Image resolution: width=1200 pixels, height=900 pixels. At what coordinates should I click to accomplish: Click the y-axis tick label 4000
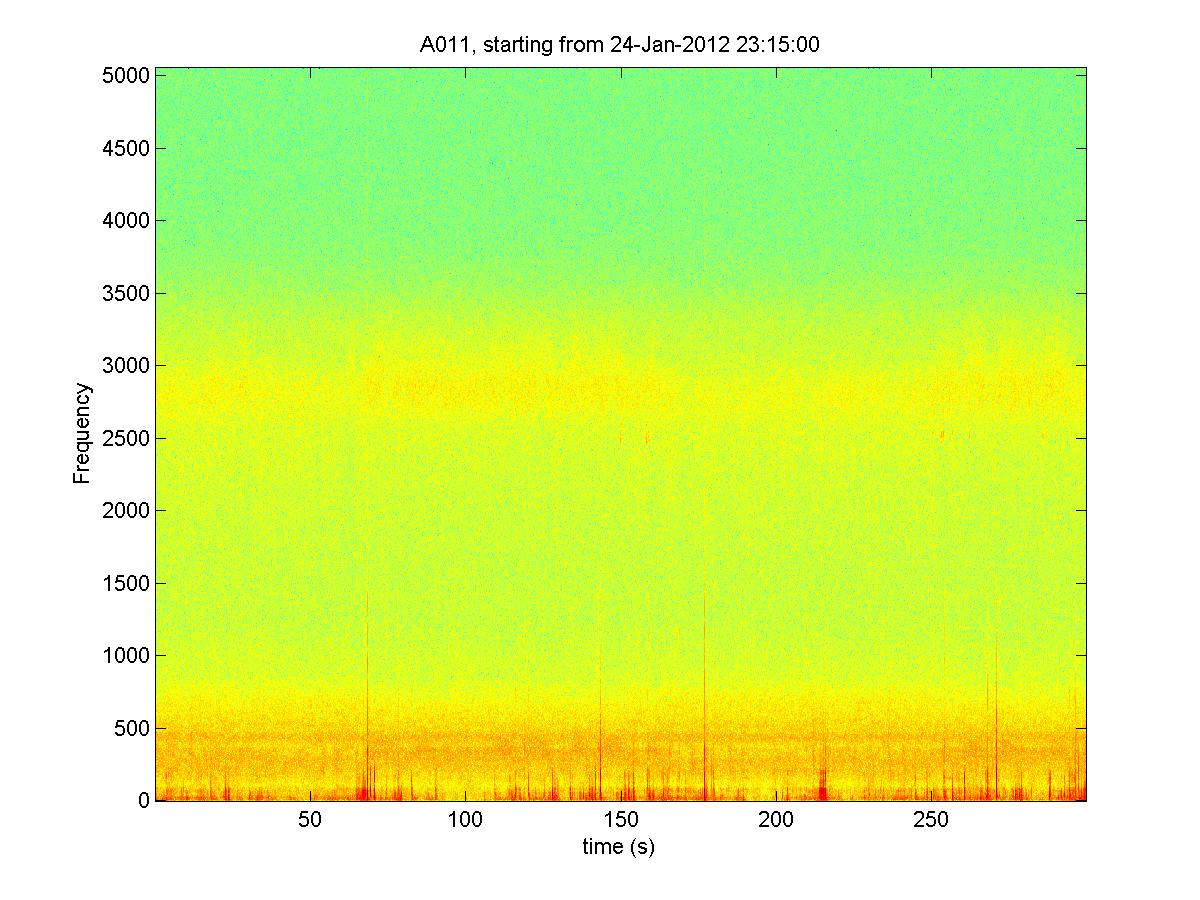click(x=126, y=221)
